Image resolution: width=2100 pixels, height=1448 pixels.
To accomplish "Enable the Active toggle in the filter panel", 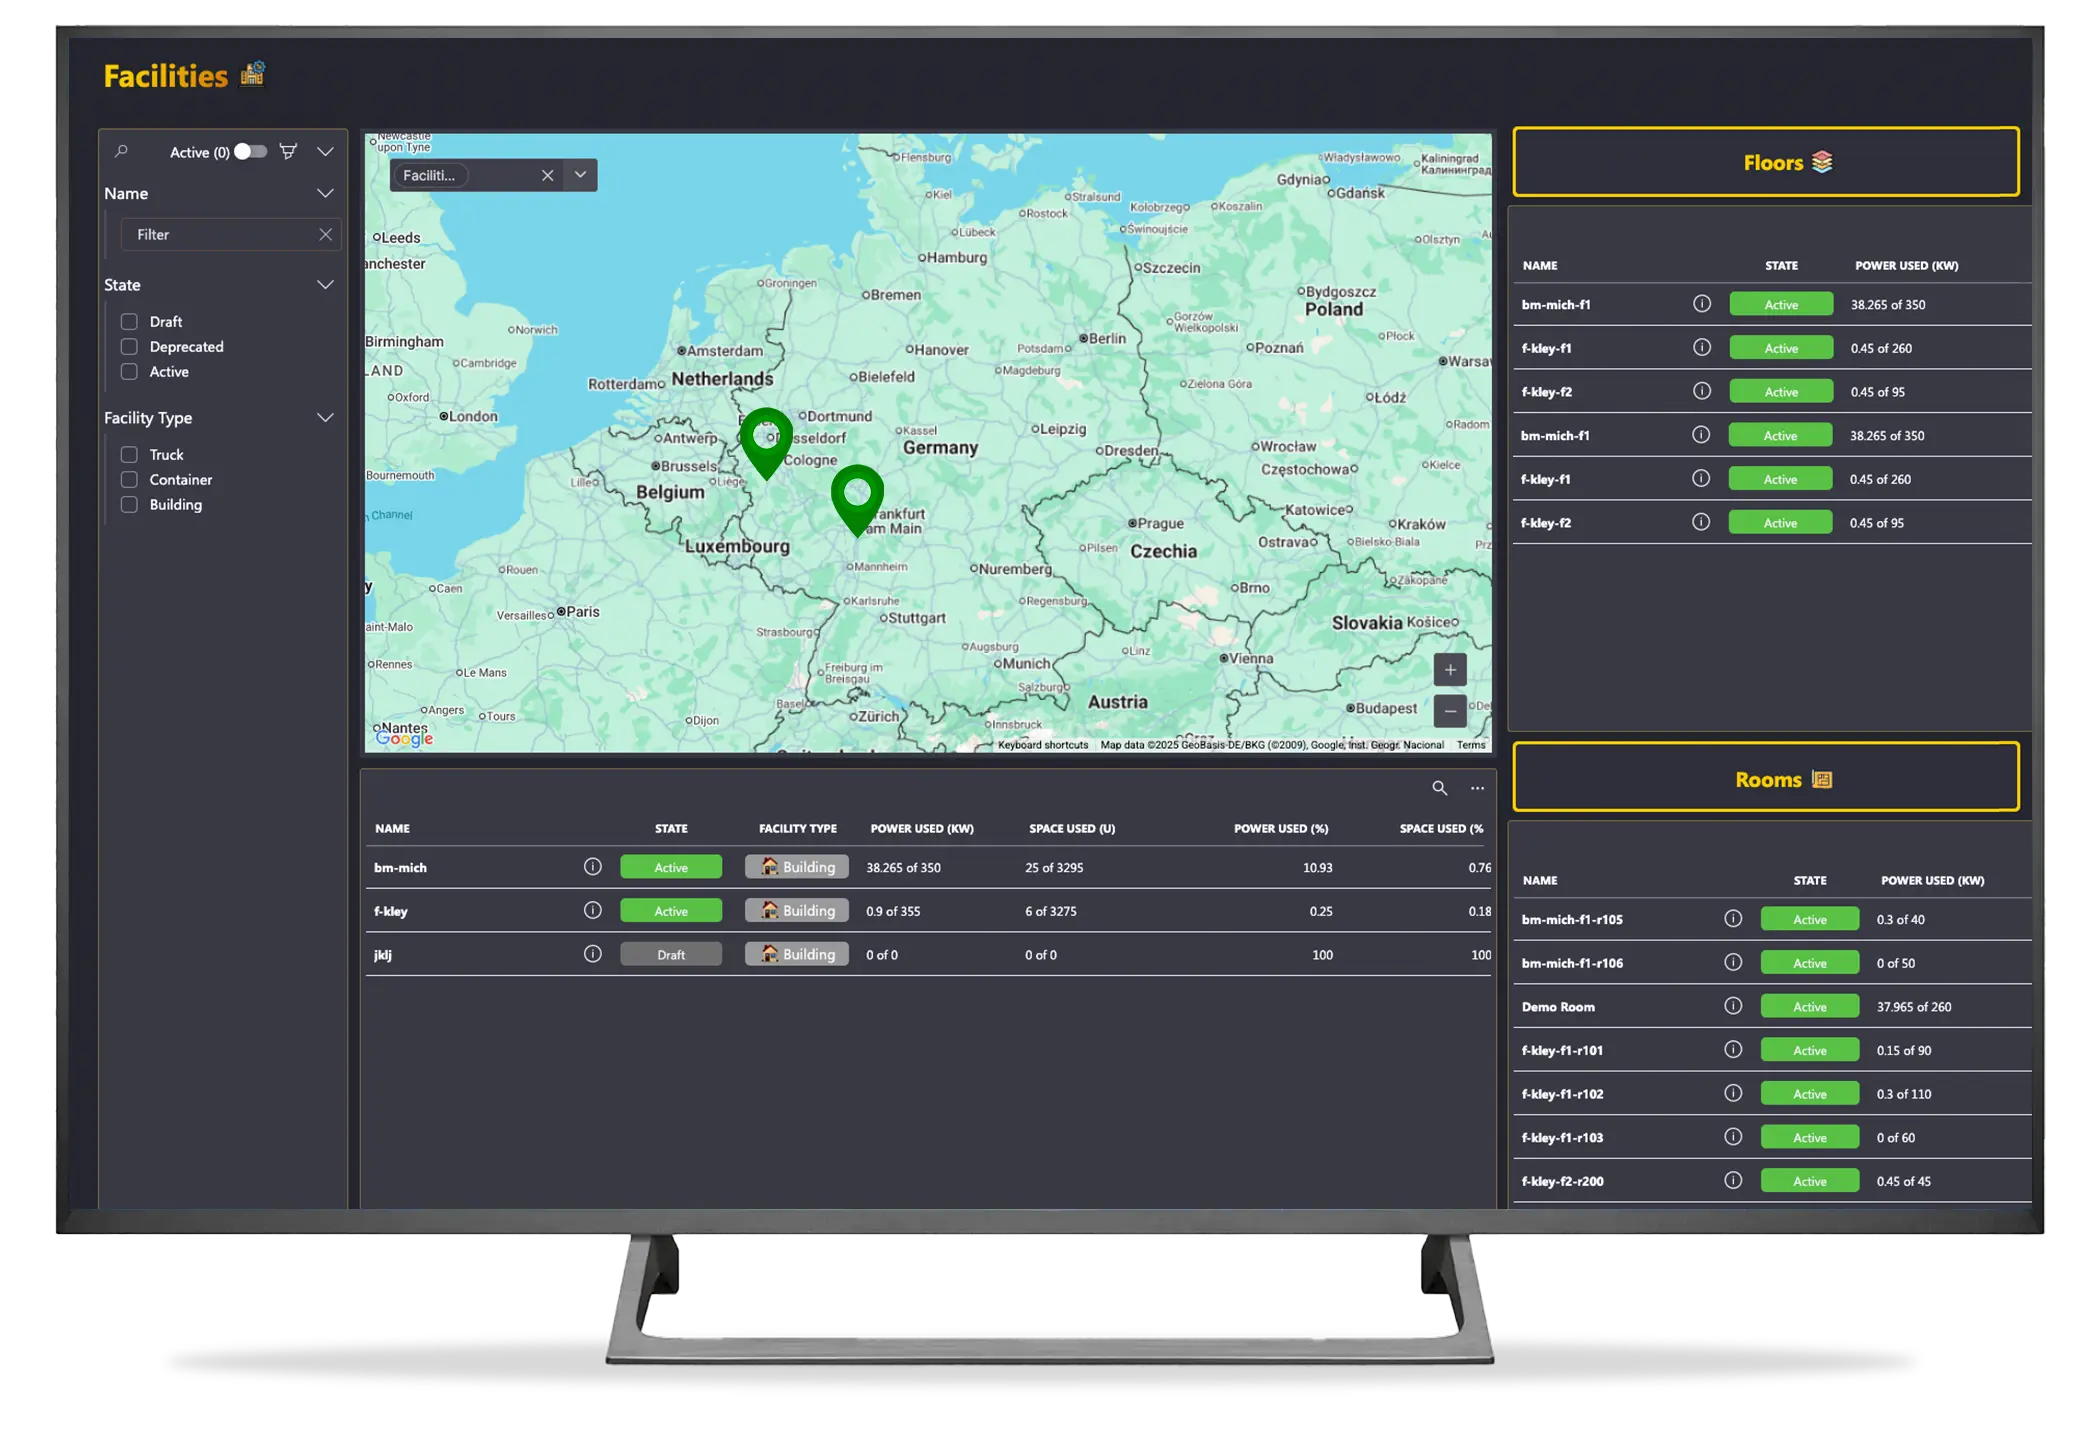I will 249,152.
